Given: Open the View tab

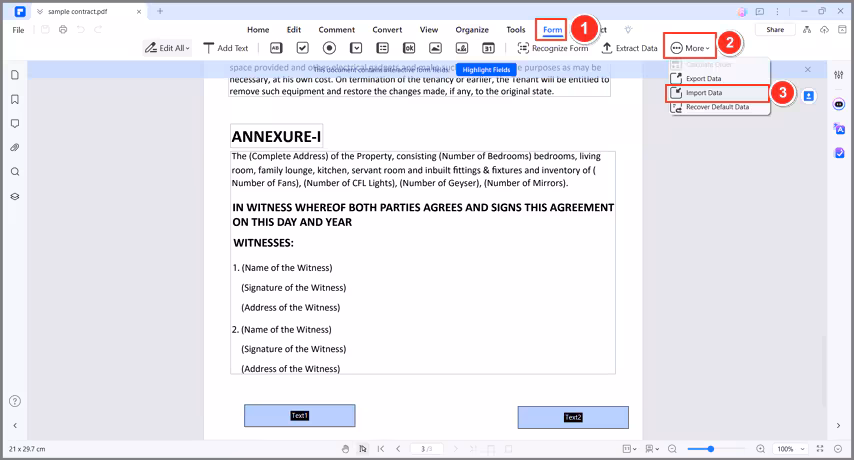Looking at the screenshot, I should tap(429, 30).
